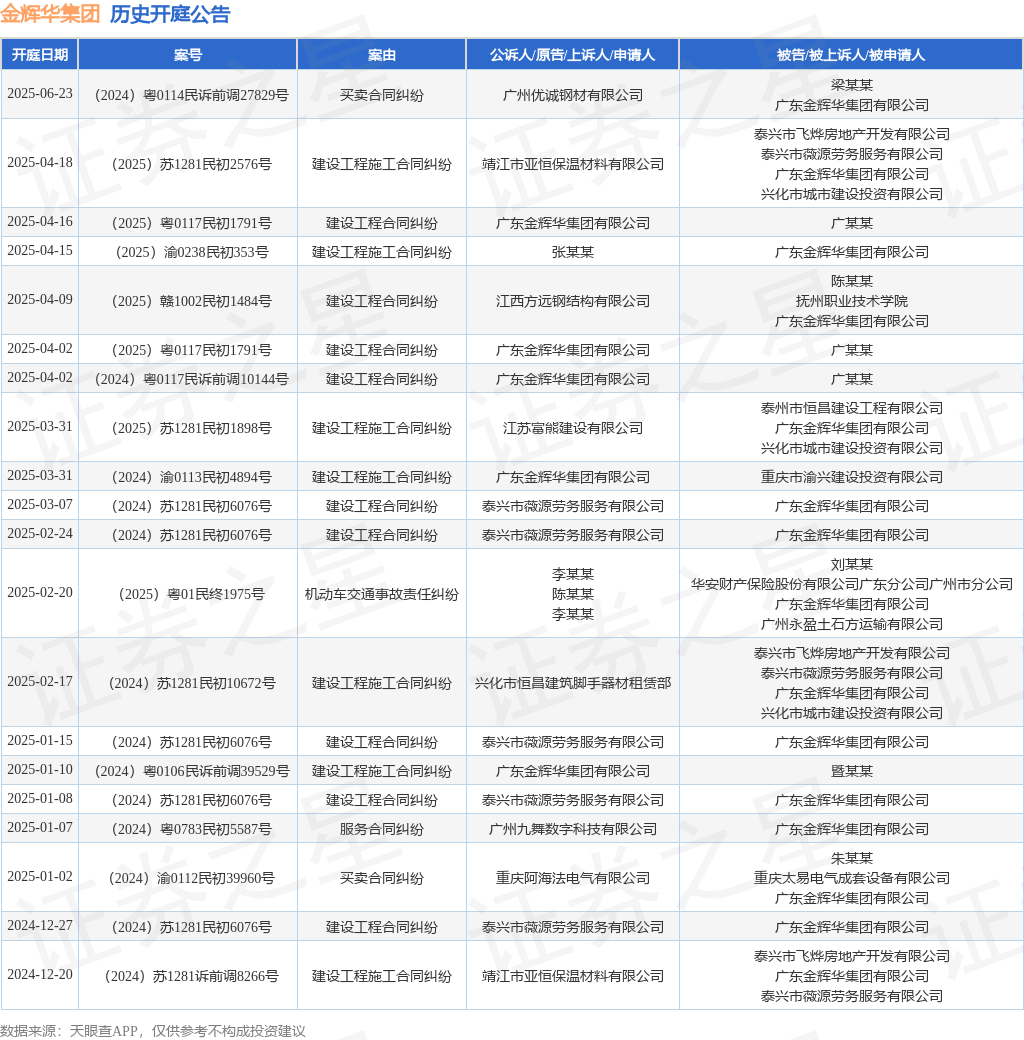Screen dimensions: 1024x1040
Task: Click case number 粤0117民诉前调10144号
Action: [x=191, y=379]
